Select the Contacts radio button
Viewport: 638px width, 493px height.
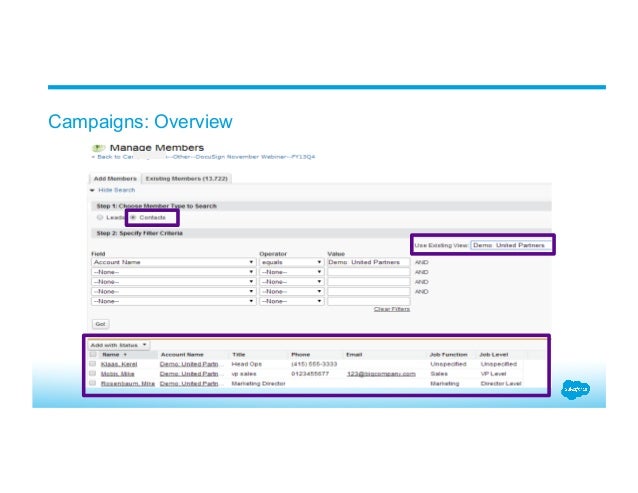pyautogui.click(x=133, y=217)
